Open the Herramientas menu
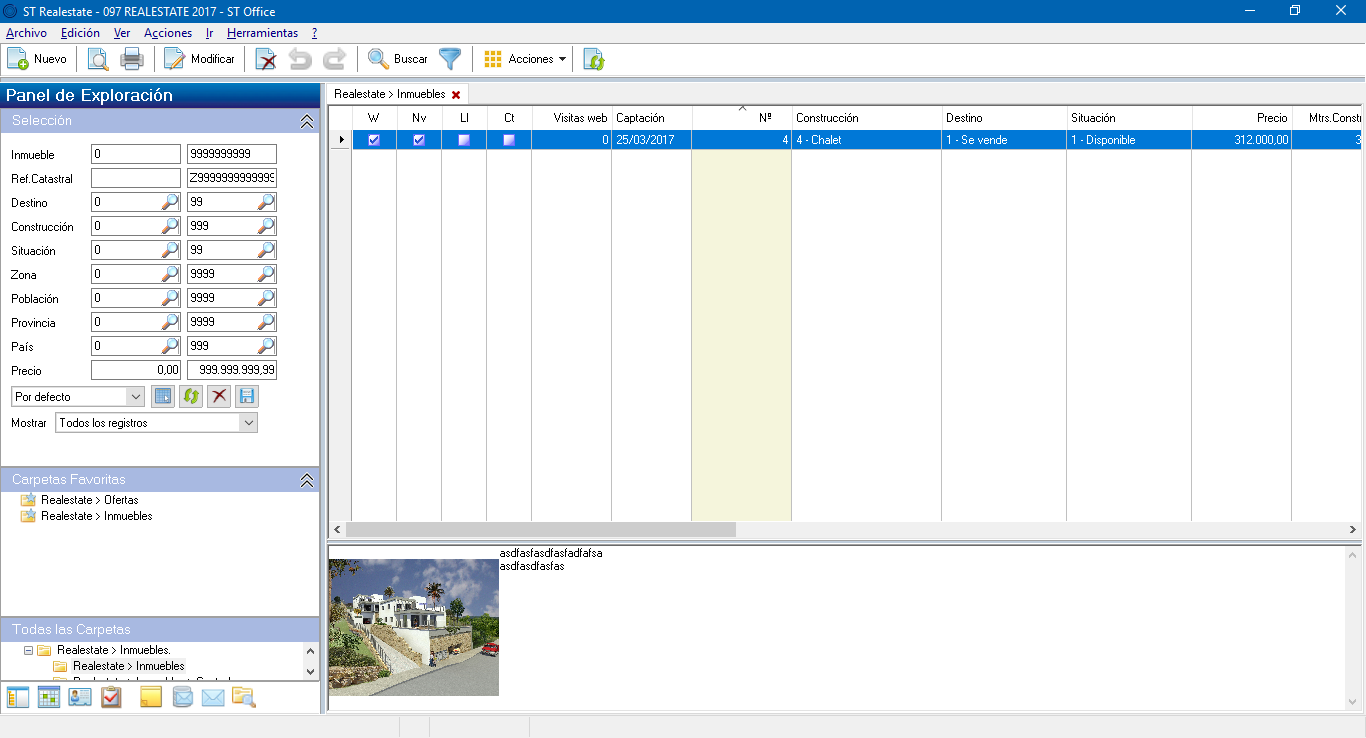This screenshot has width=1366, height=738. coord(262,33)
